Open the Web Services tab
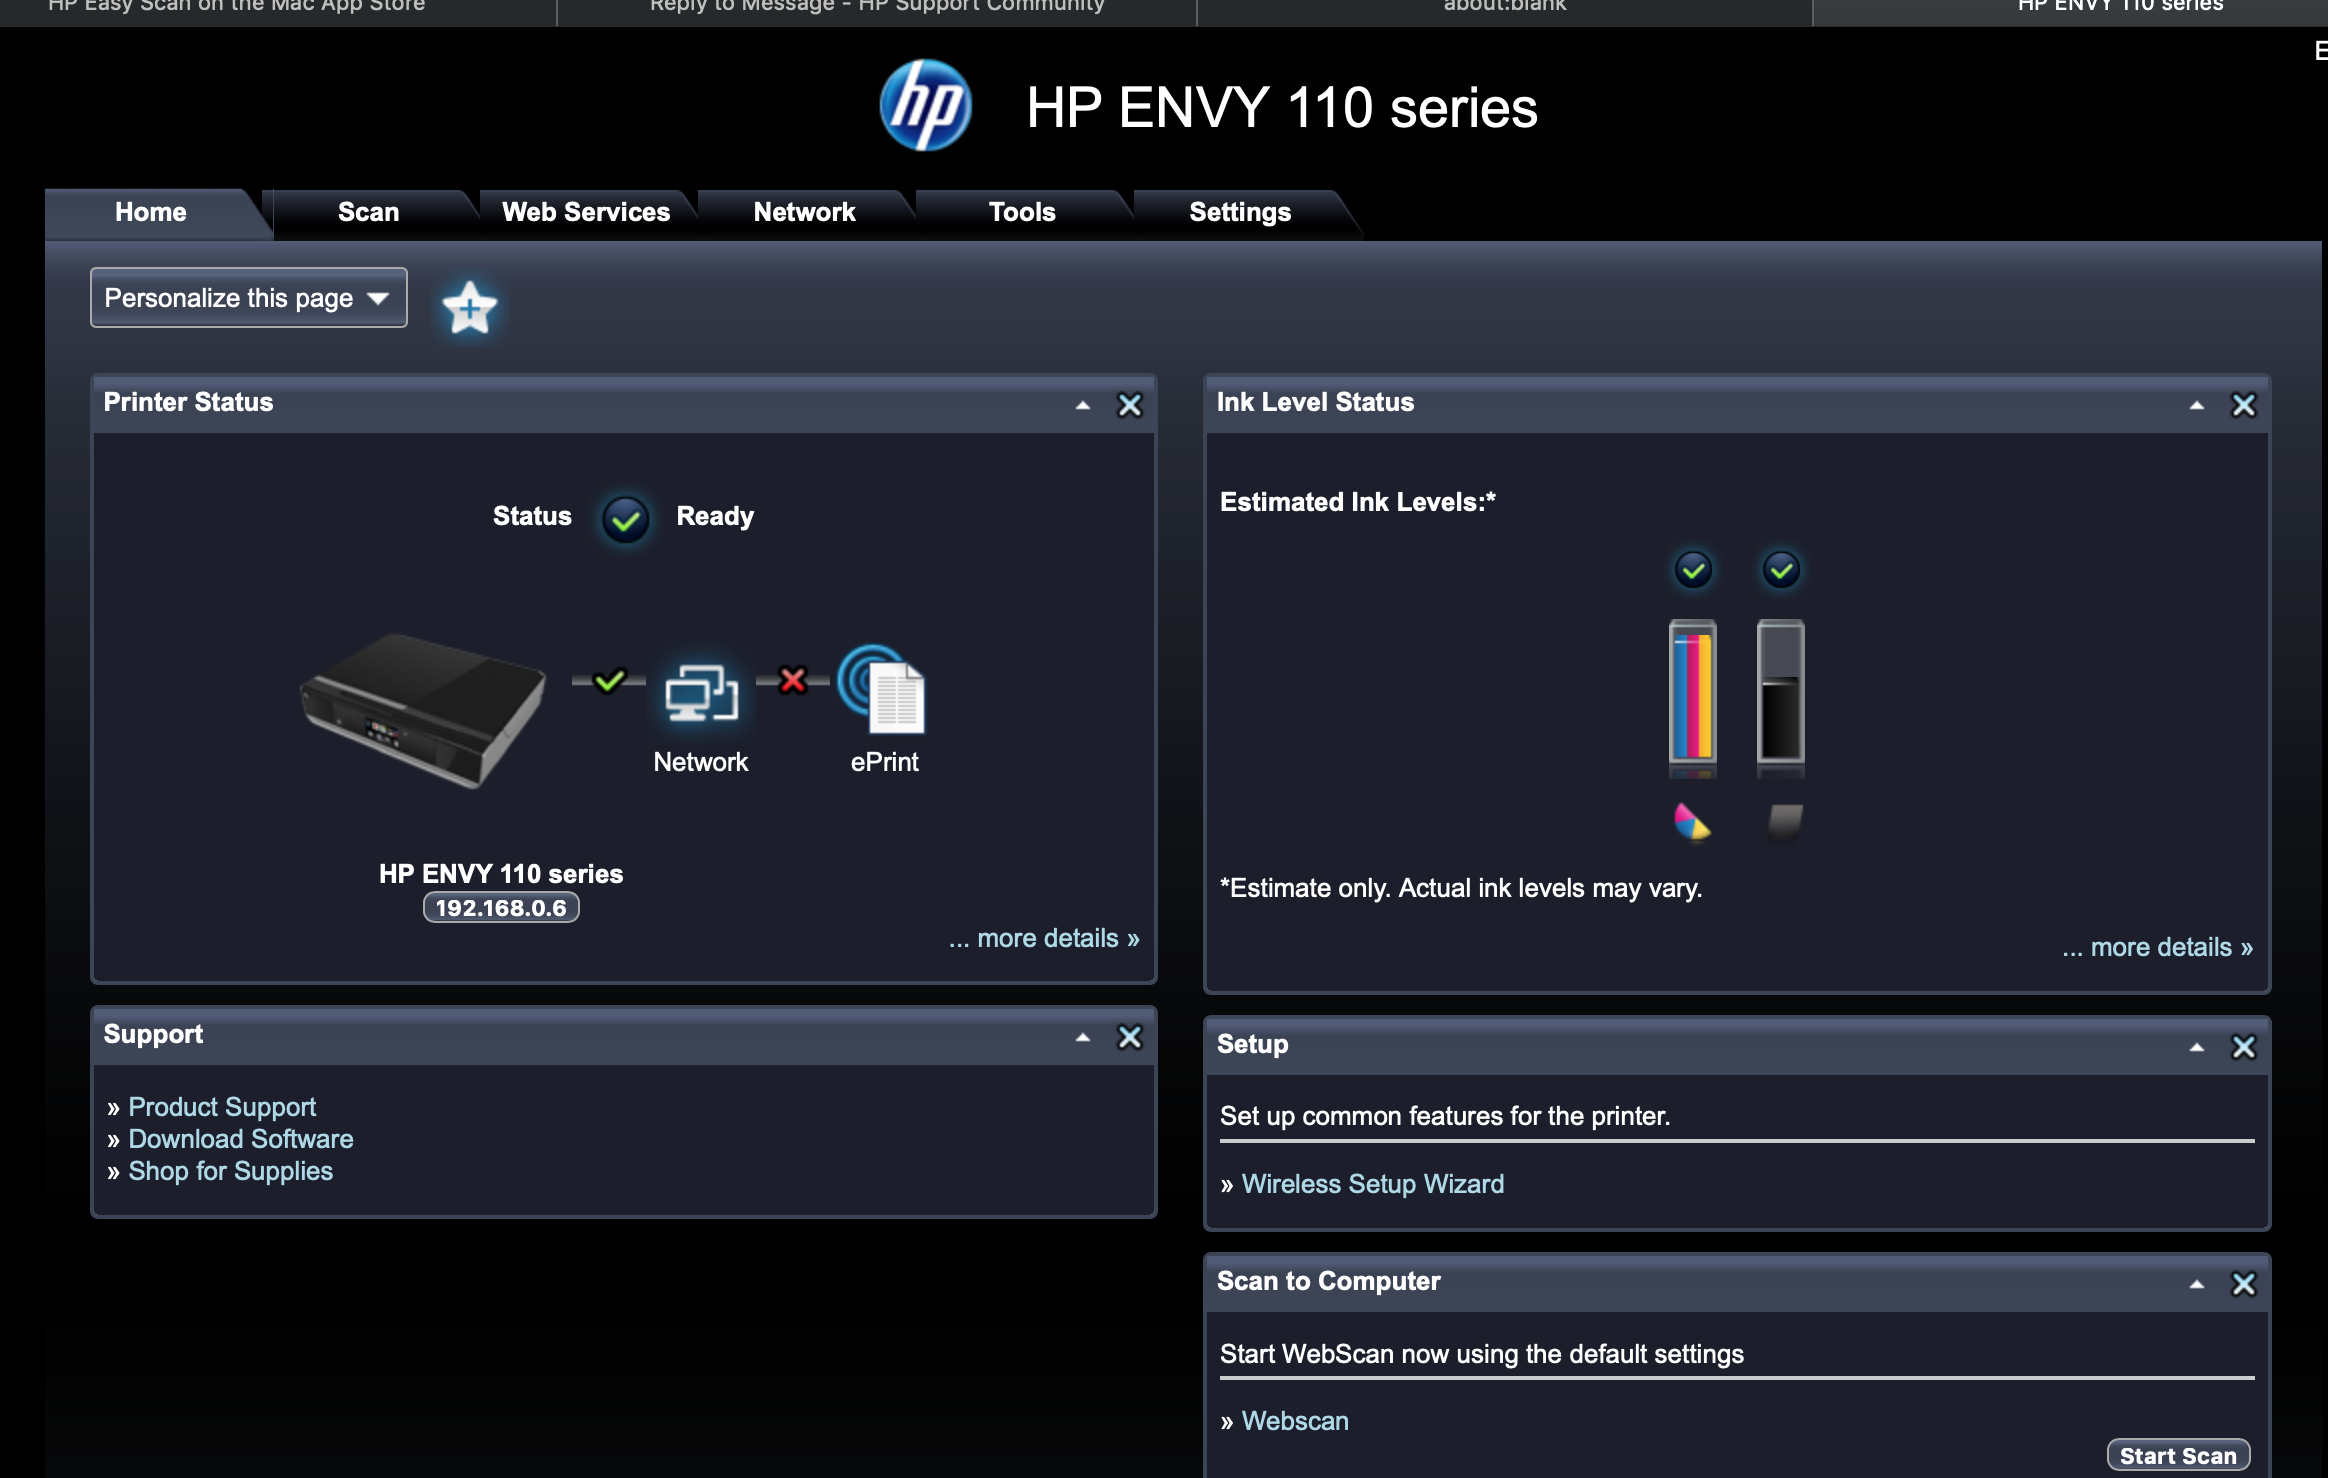 coord(585,211)
